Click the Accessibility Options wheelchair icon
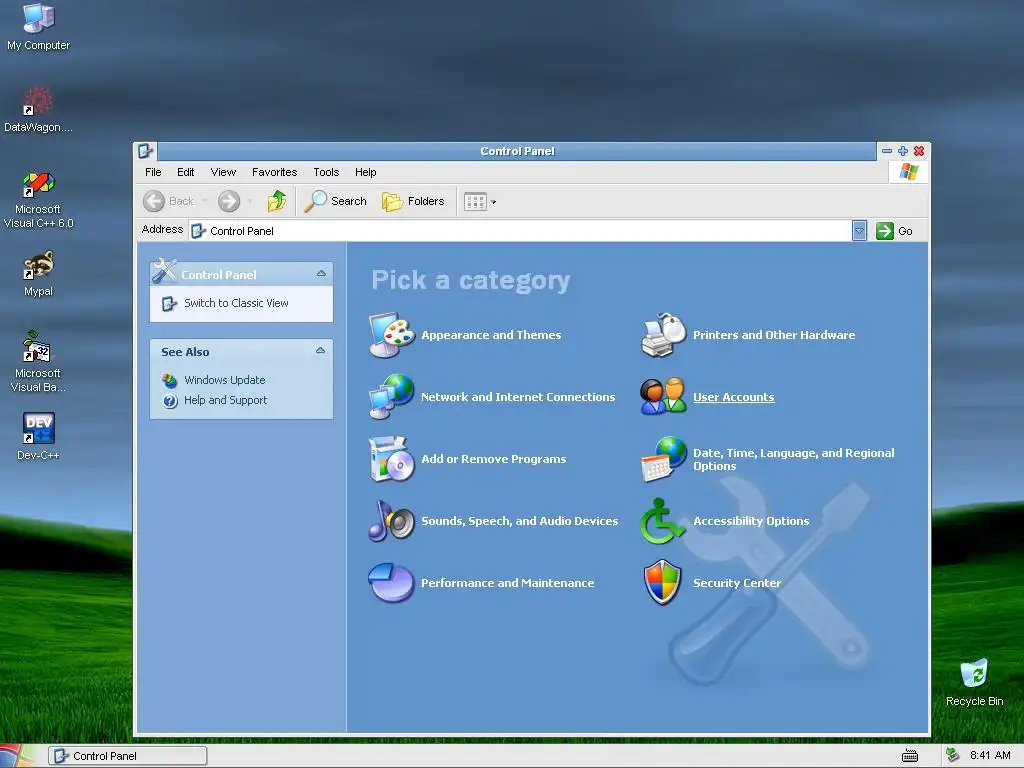 (x=662, y=520)
